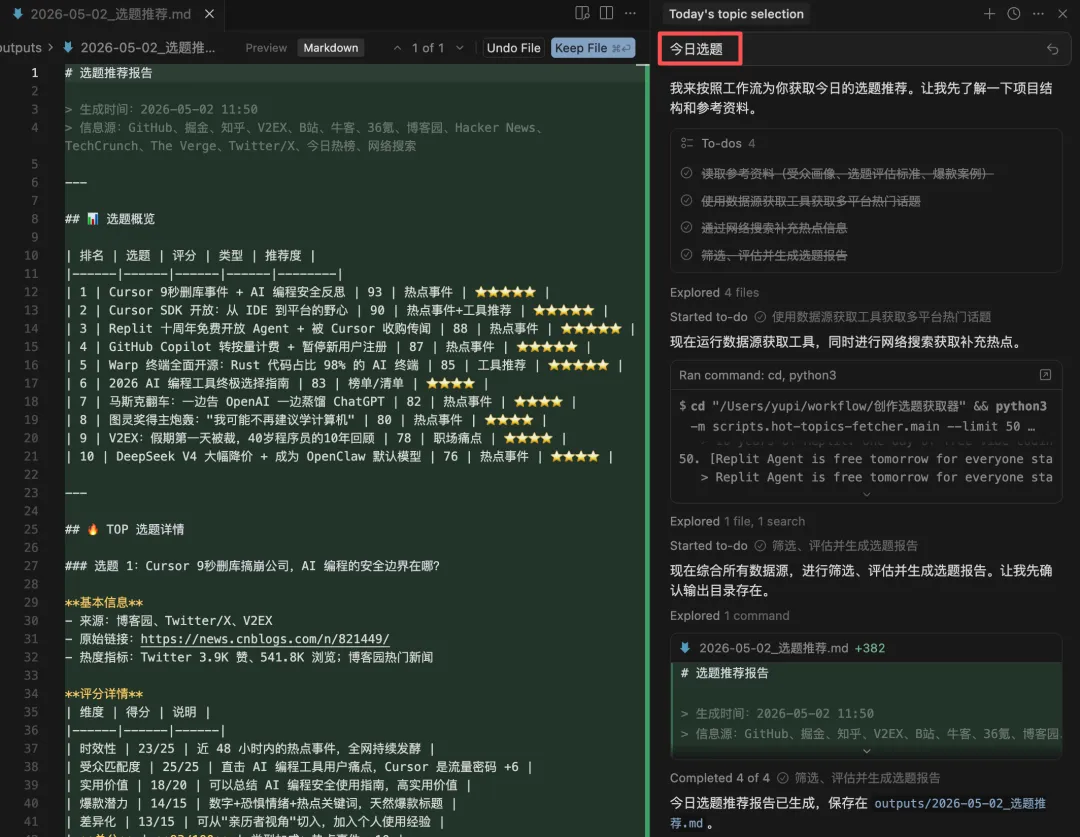Screen dimensions: 1080x837
Task: Click the revert arrow on 今日选题 message
Action: [1052, 49]
